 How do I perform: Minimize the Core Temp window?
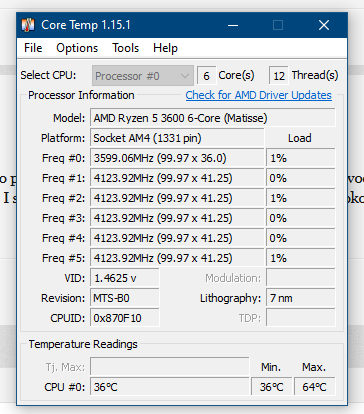click(233, 25)
